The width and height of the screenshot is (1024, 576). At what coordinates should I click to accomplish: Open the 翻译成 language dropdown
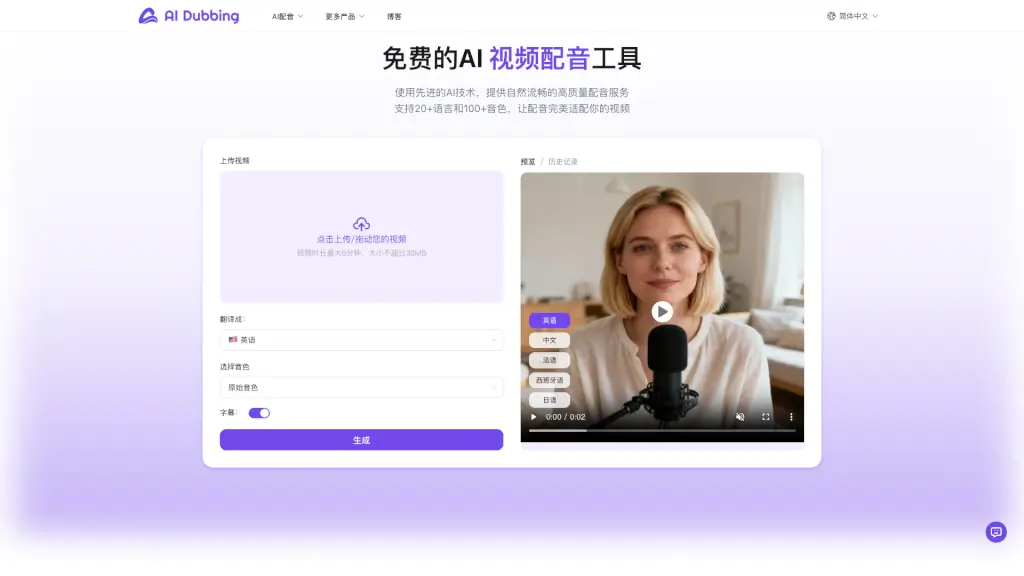click(361, 340)
